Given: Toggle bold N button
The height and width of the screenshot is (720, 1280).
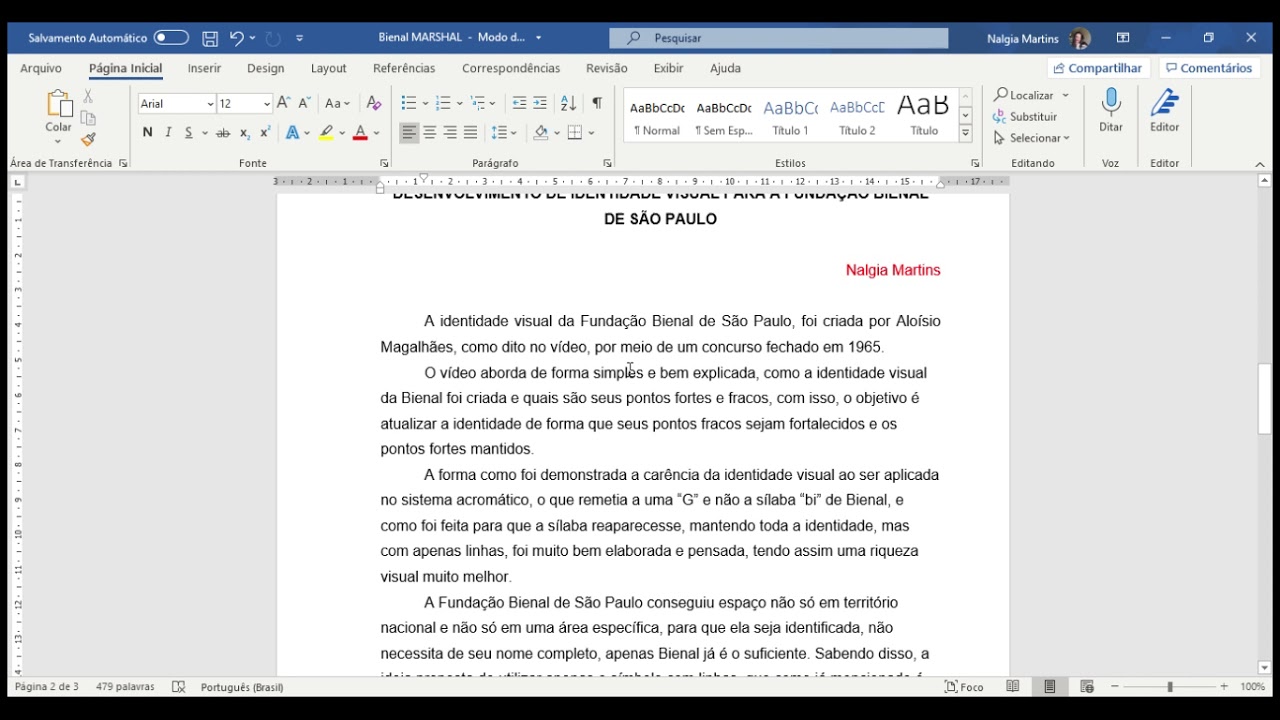Looking at the screenshot, I should pos(148,133).
